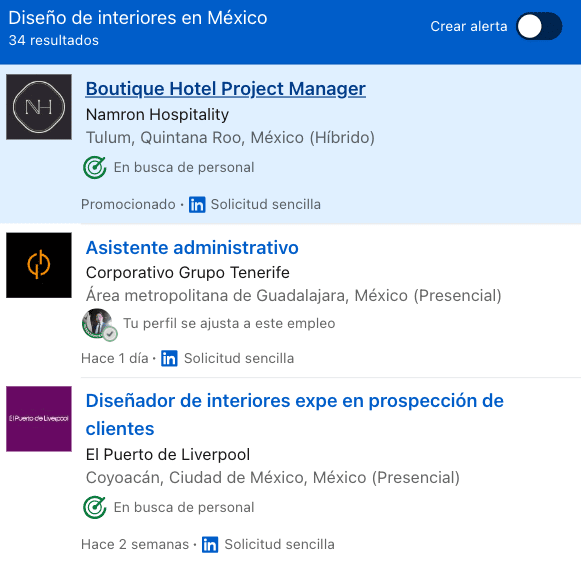The height and width of the screenshot is (561, 581).
Task: Click En busca de personal under Namron Hospitality
Action: (x=184, y=167)
